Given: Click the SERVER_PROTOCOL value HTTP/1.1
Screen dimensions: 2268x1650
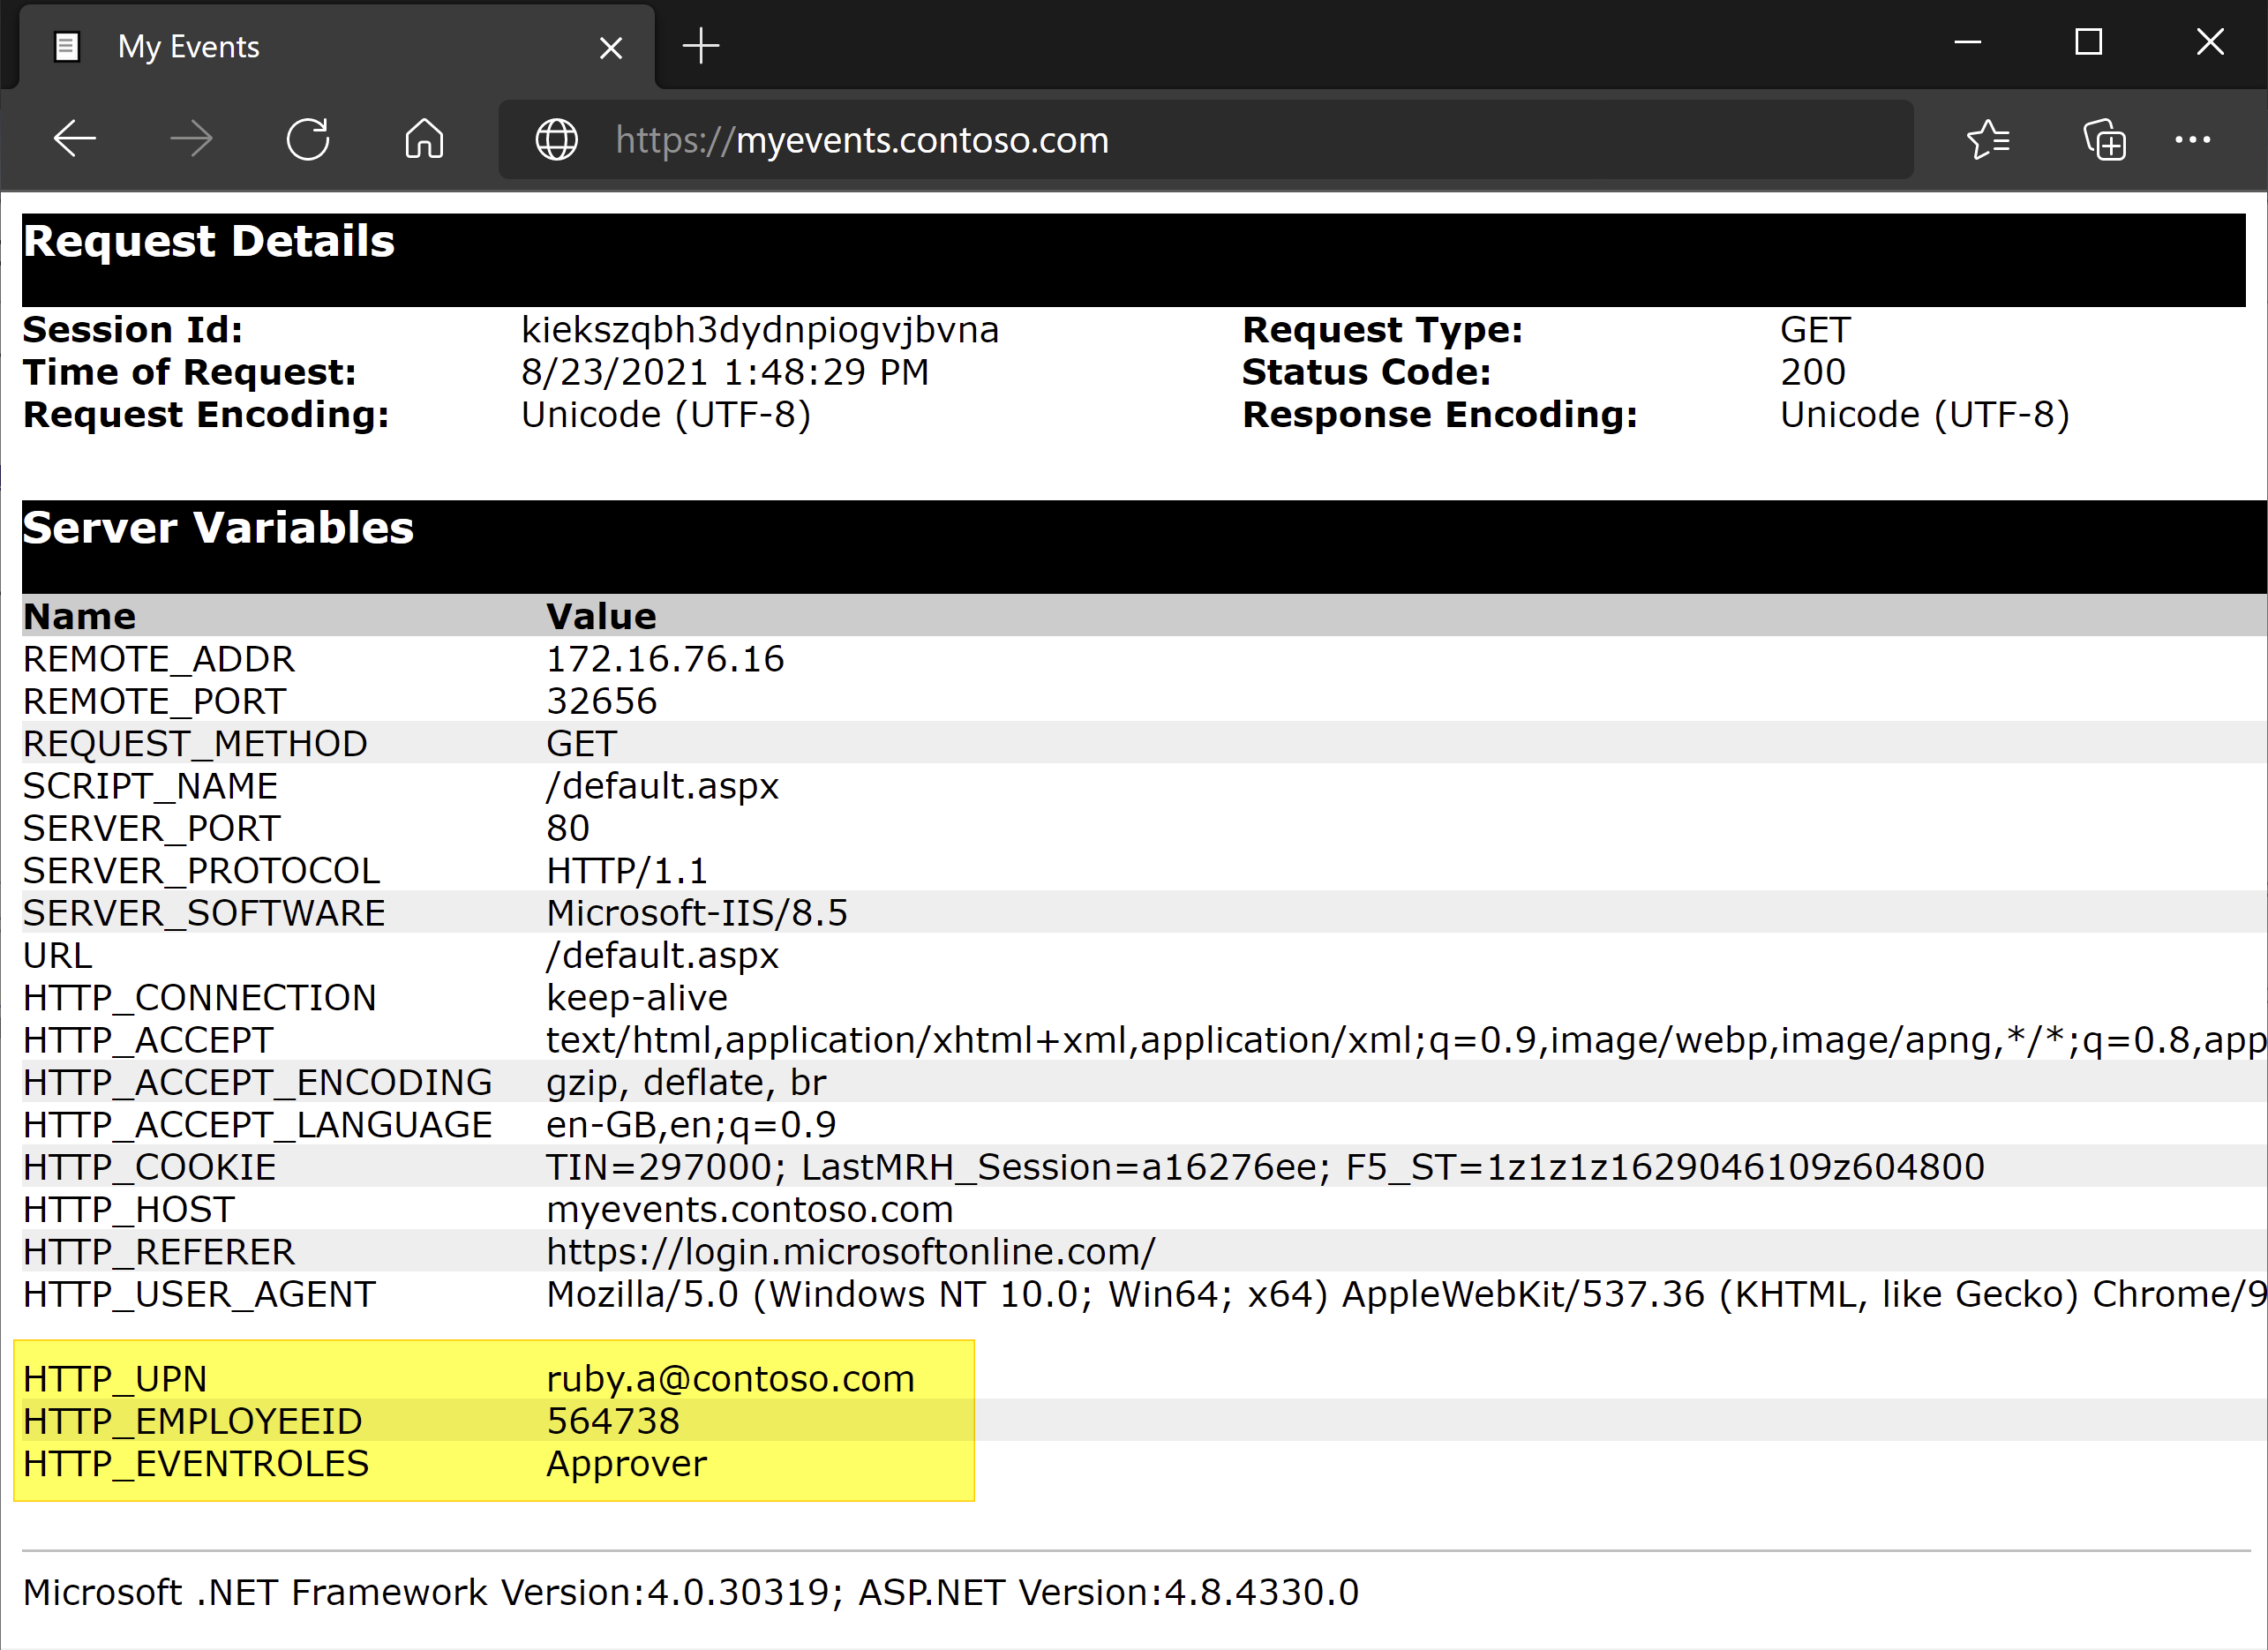Looking at the screenshot, I should 627,871.
